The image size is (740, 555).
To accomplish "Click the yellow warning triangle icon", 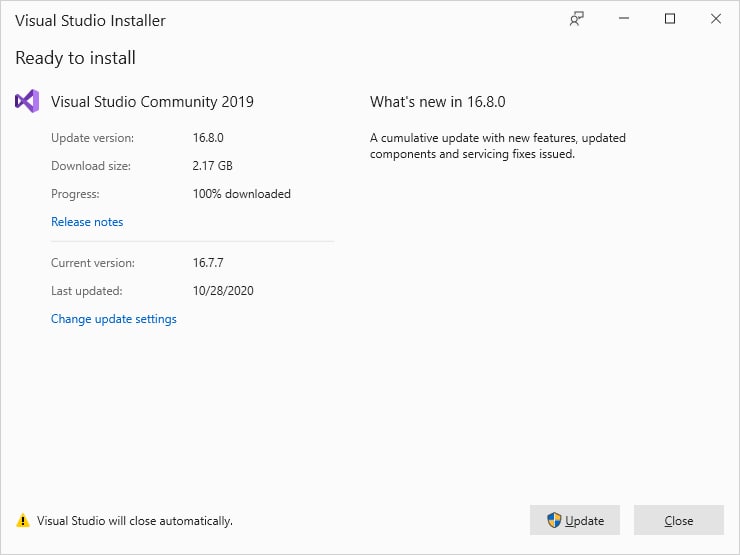I will 23,521.
